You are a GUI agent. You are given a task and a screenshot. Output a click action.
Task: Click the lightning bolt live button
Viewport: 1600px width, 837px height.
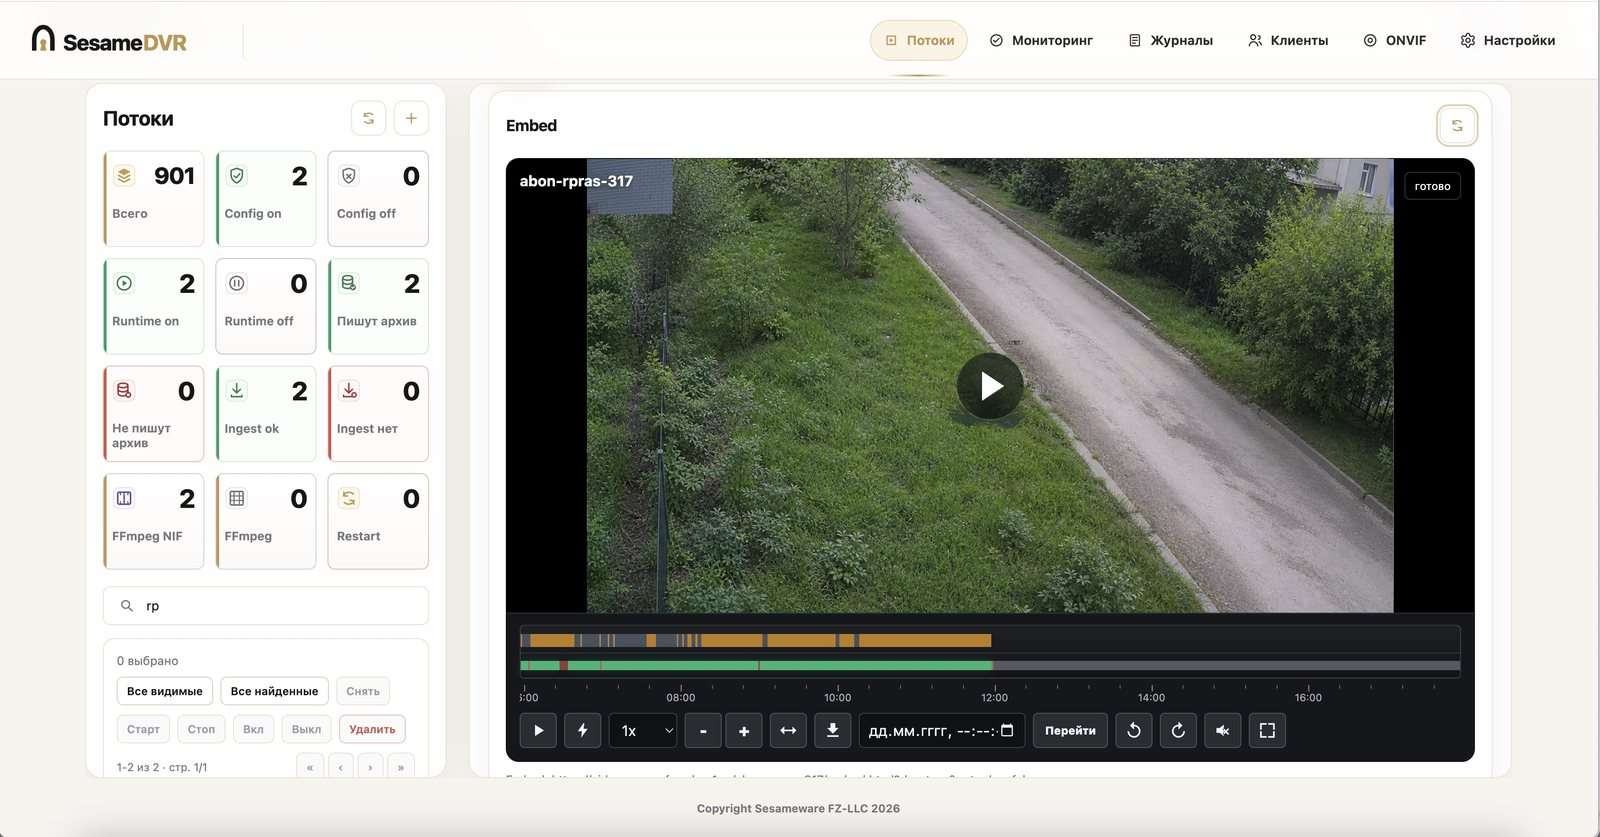582,731
